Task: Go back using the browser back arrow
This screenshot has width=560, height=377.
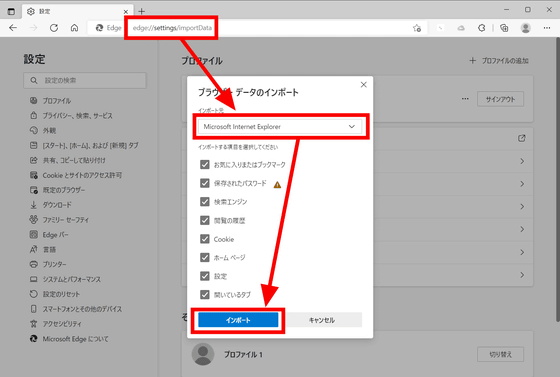Action: coord(13,28)
